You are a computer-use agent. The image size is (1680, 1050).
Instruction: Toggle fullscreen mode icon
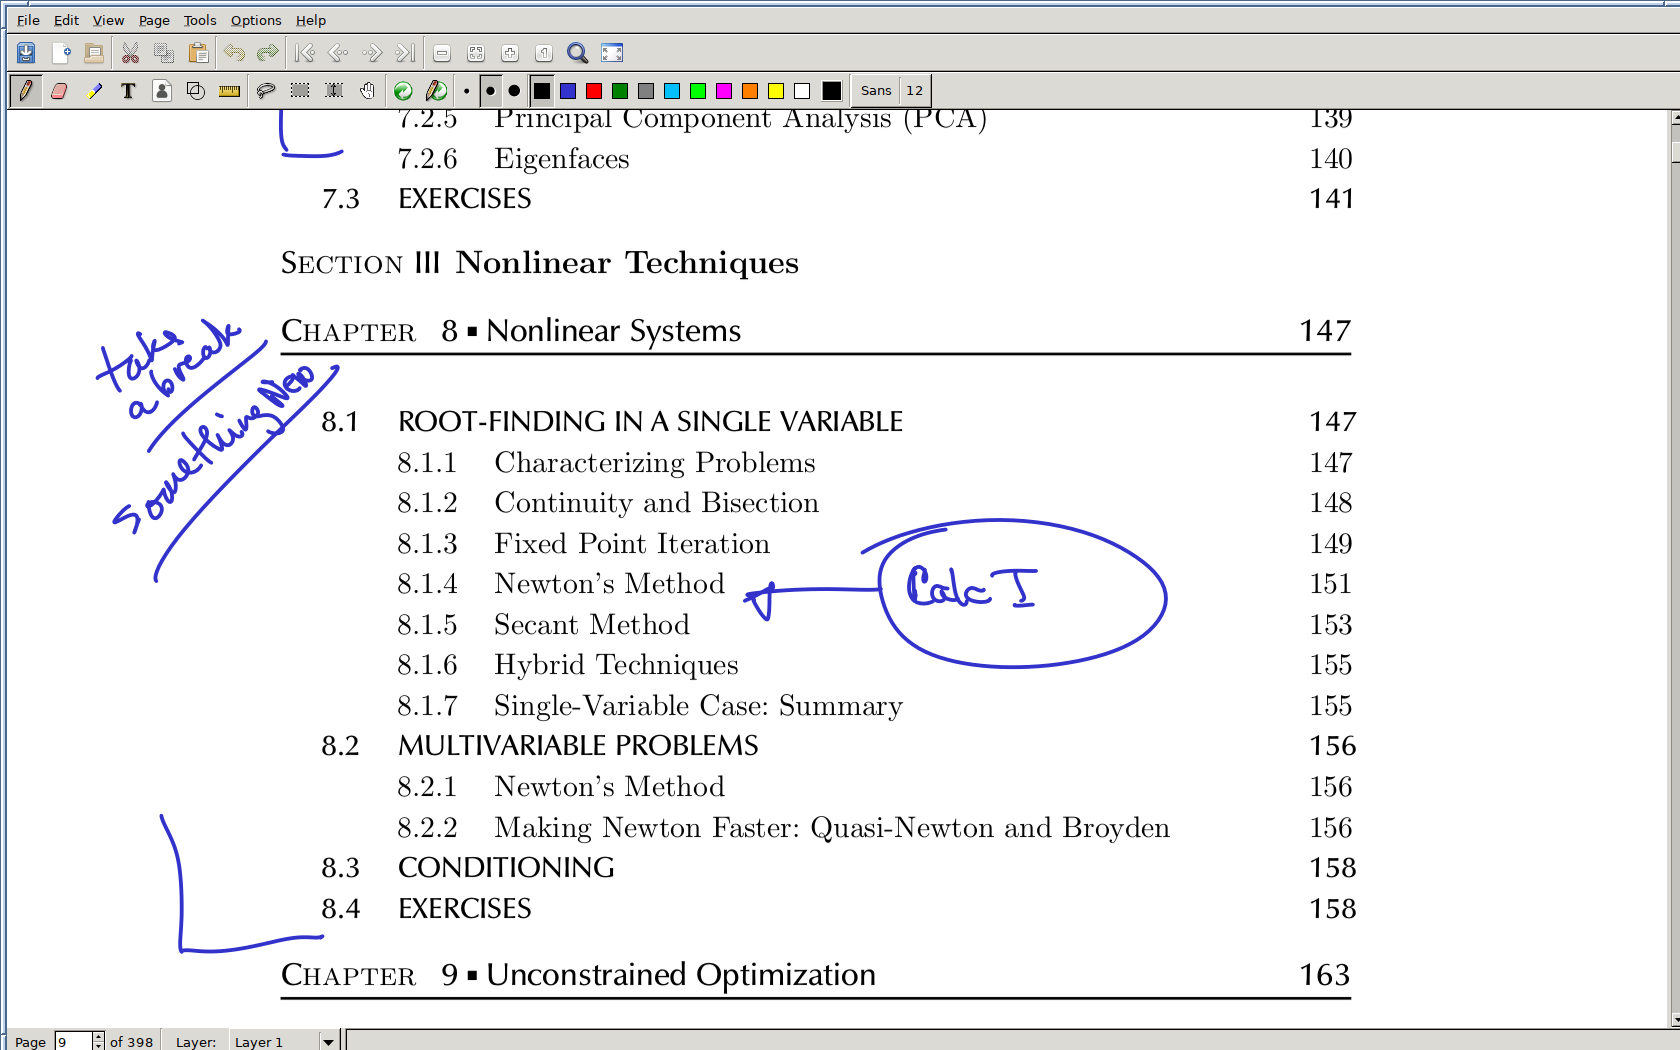[612, 53]
